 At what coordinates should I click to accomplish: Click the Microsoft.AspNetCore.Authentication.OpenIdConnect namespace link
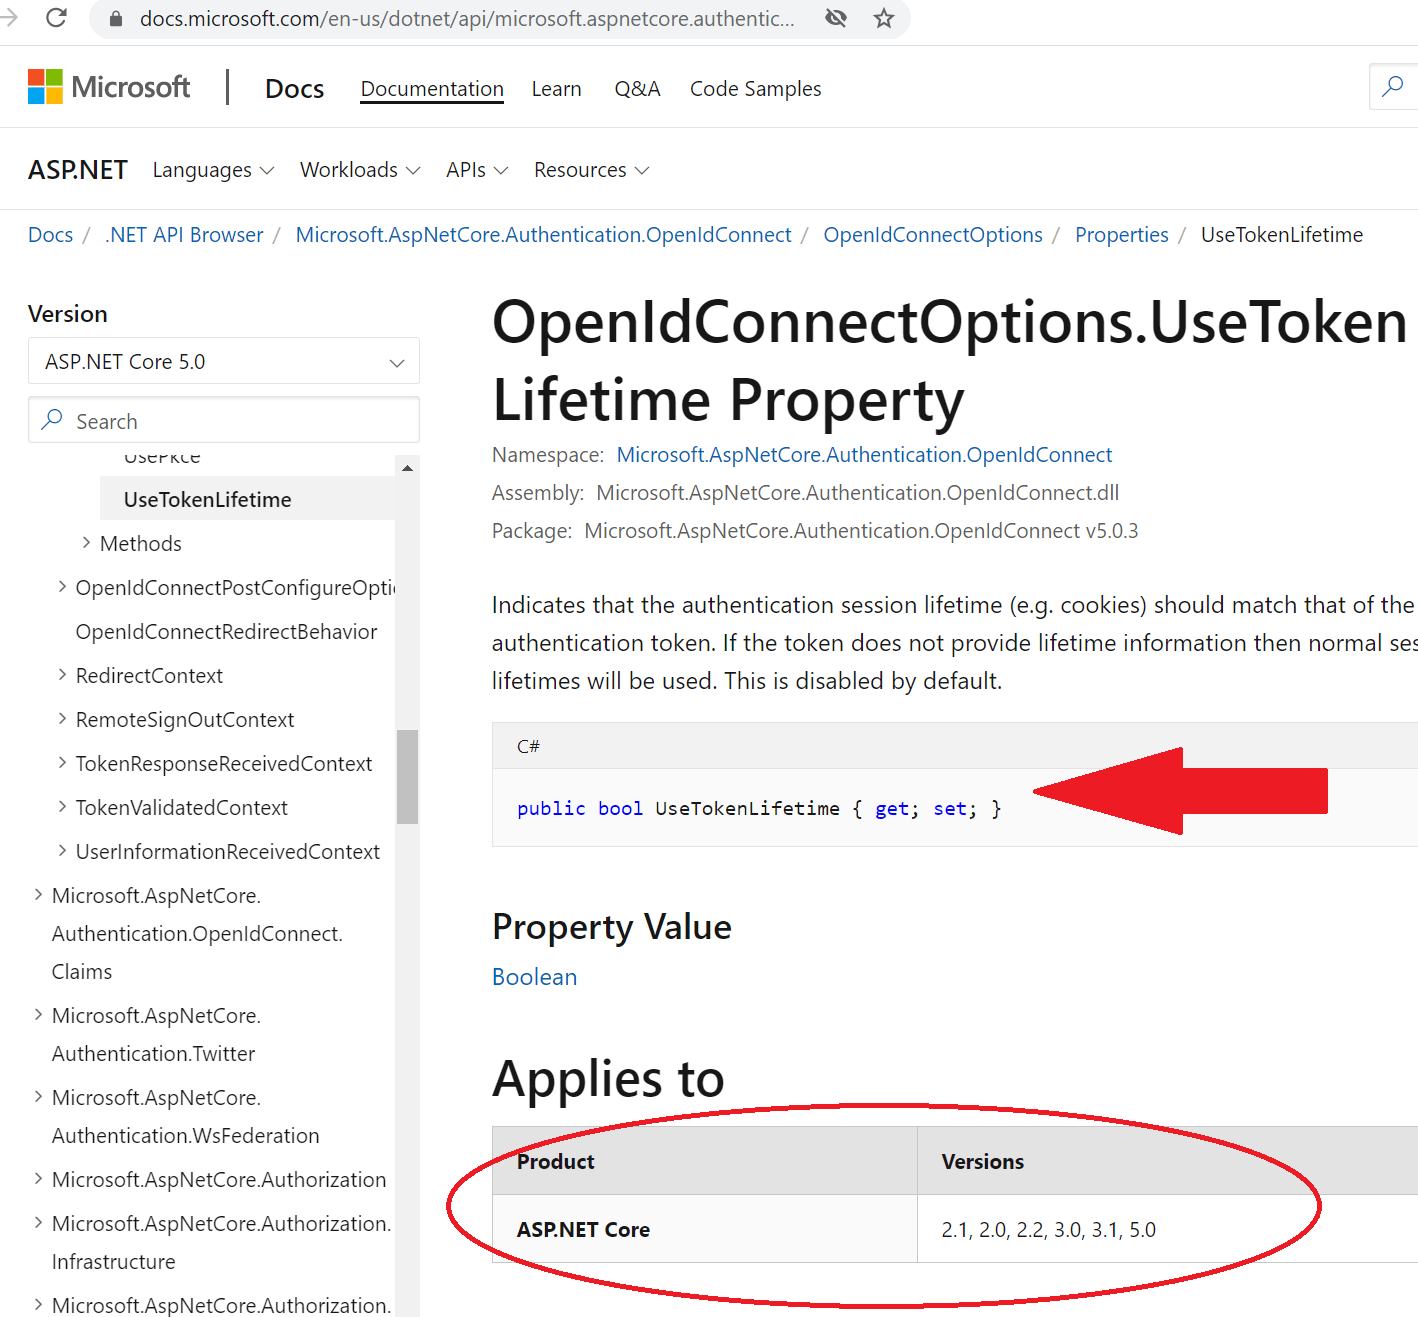pyautogui.click(x=864, y=454)
